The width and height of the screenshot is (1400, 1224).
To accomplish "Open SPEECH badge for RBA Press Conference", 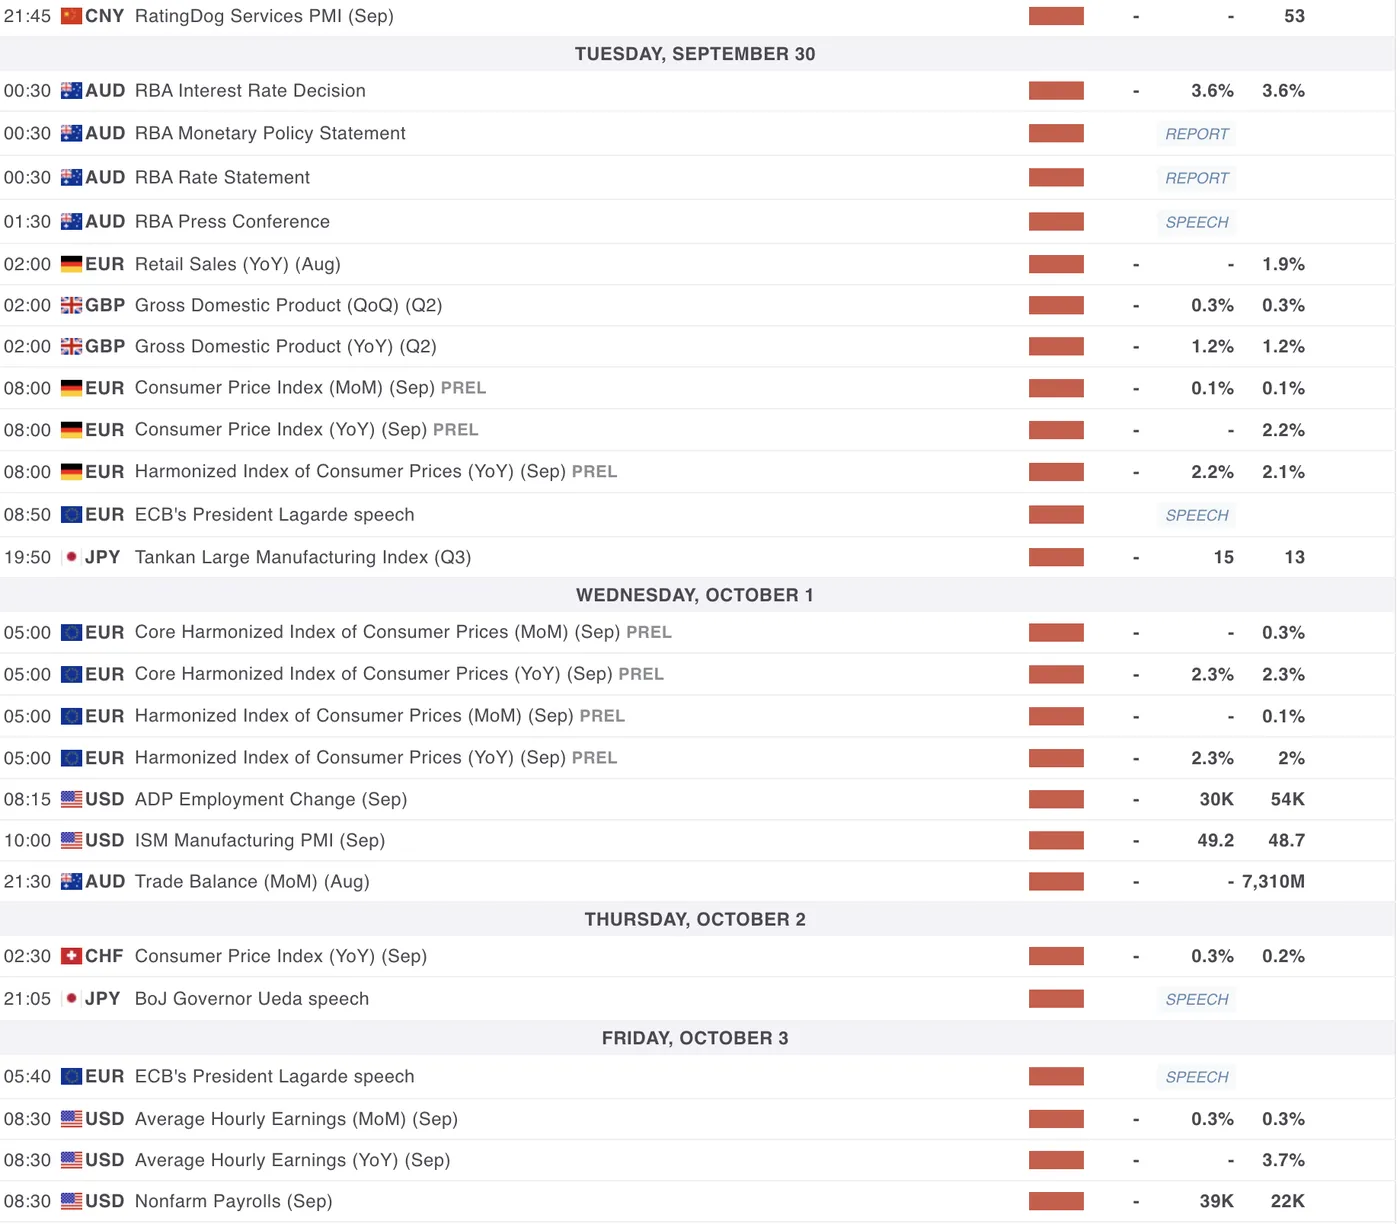I will (1196, 222).
